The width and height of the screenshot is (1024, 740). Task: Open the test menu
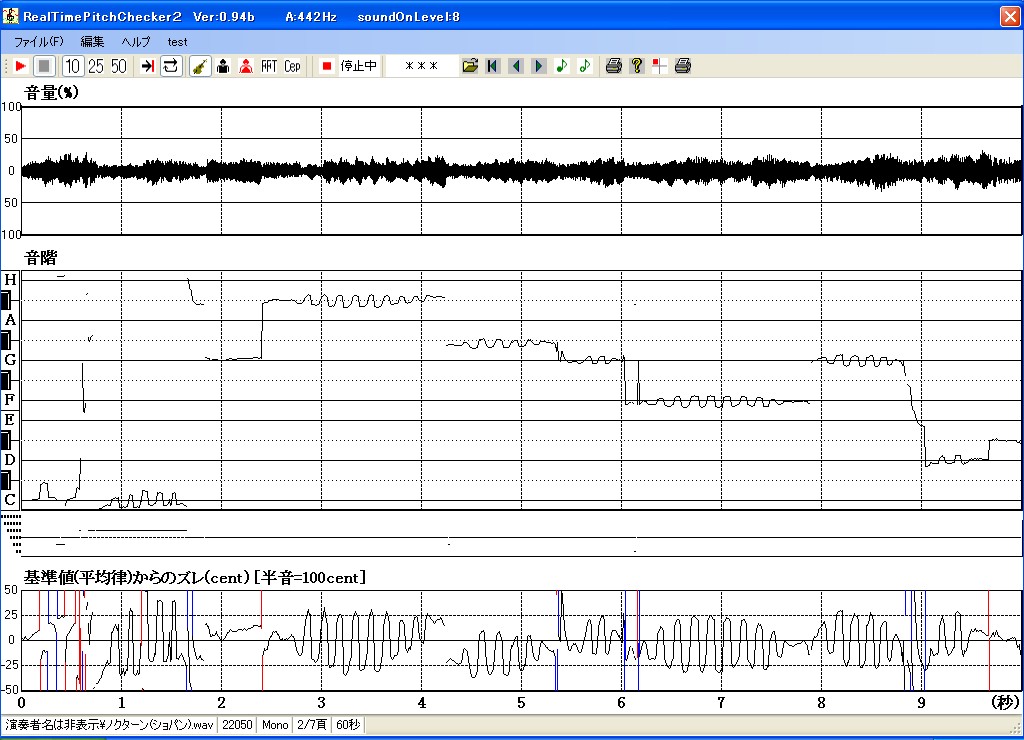tap(177, 42)
